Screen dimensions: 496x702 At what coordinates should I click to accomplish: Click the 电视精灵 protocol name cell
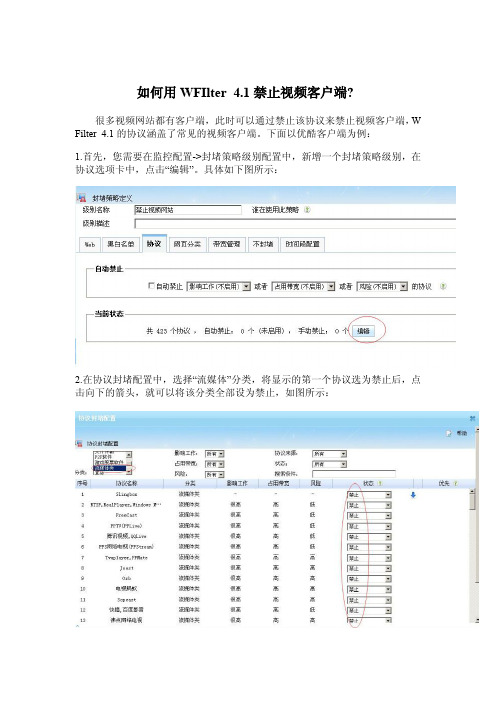[126, 589]
